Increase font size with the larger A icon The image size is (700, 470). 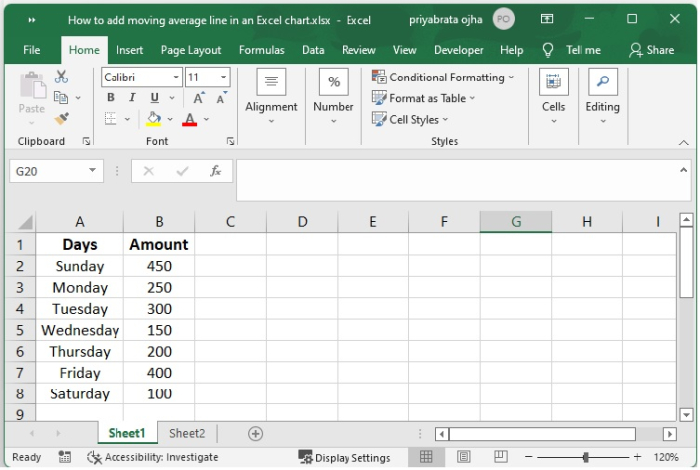point(199,98)
